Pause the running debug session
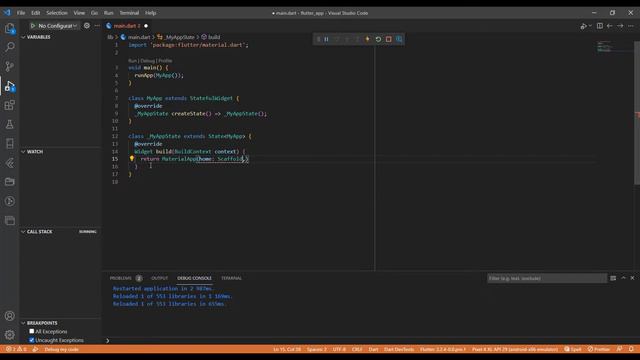This screenshot has height=360, width=640. [327, 39]
